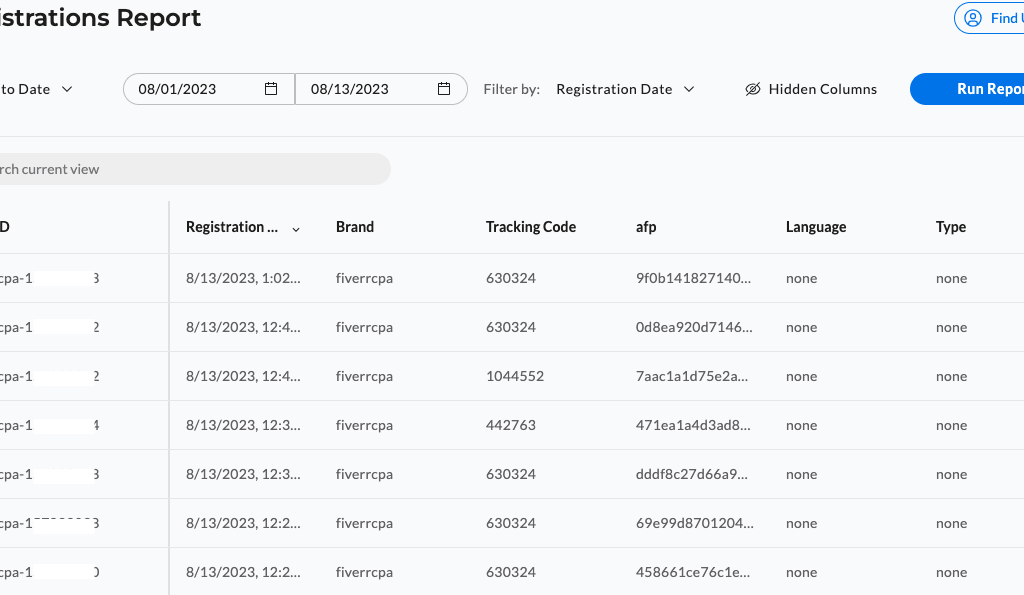The height and width of the screenshot is (595, 1024).
Task: Click the Brand column header
Action: point(355,227)
